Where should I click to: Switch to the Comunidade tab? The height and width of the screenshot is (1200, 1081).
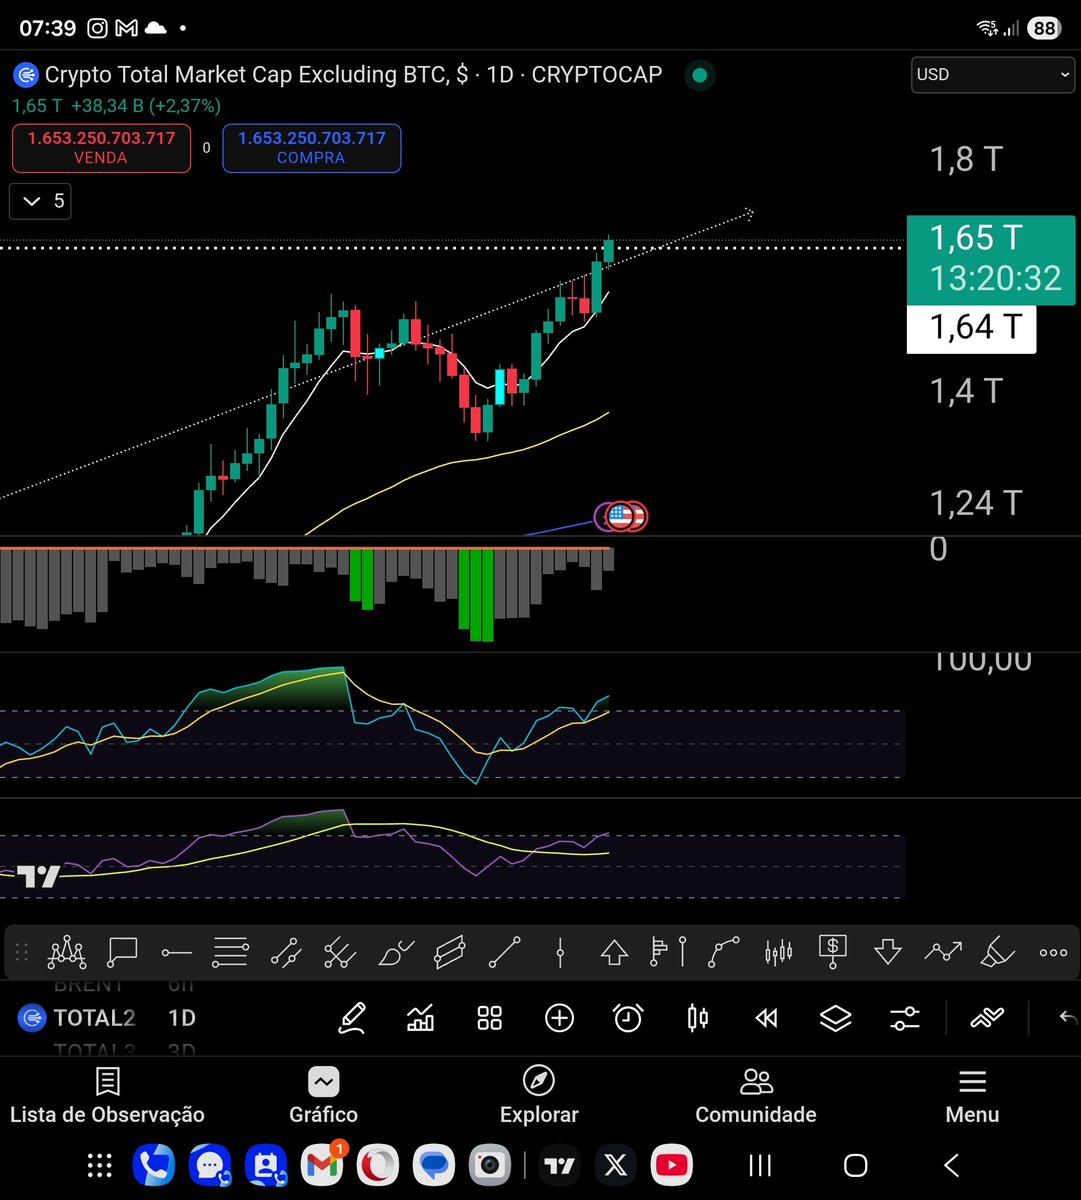tap(756, 1095)
